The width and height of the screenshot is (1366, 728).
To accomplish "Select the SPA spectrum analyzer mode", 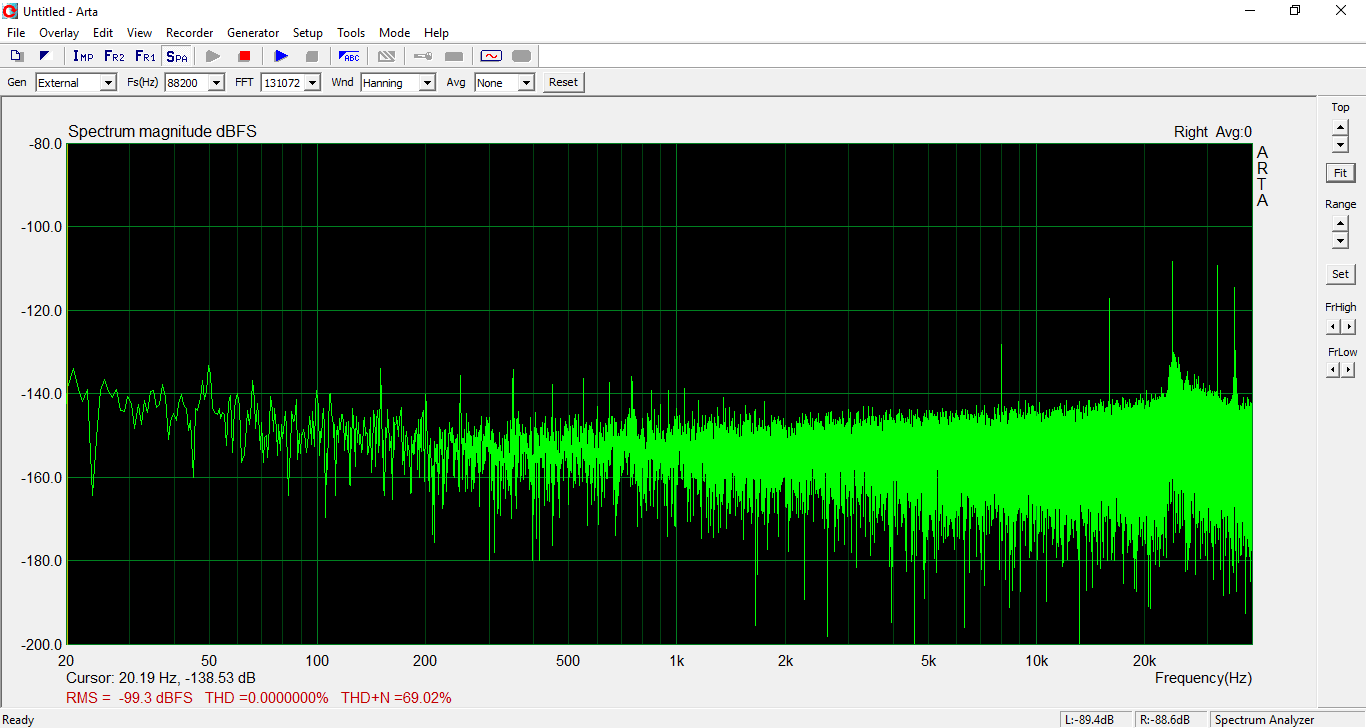I will (x=176, y=56).
